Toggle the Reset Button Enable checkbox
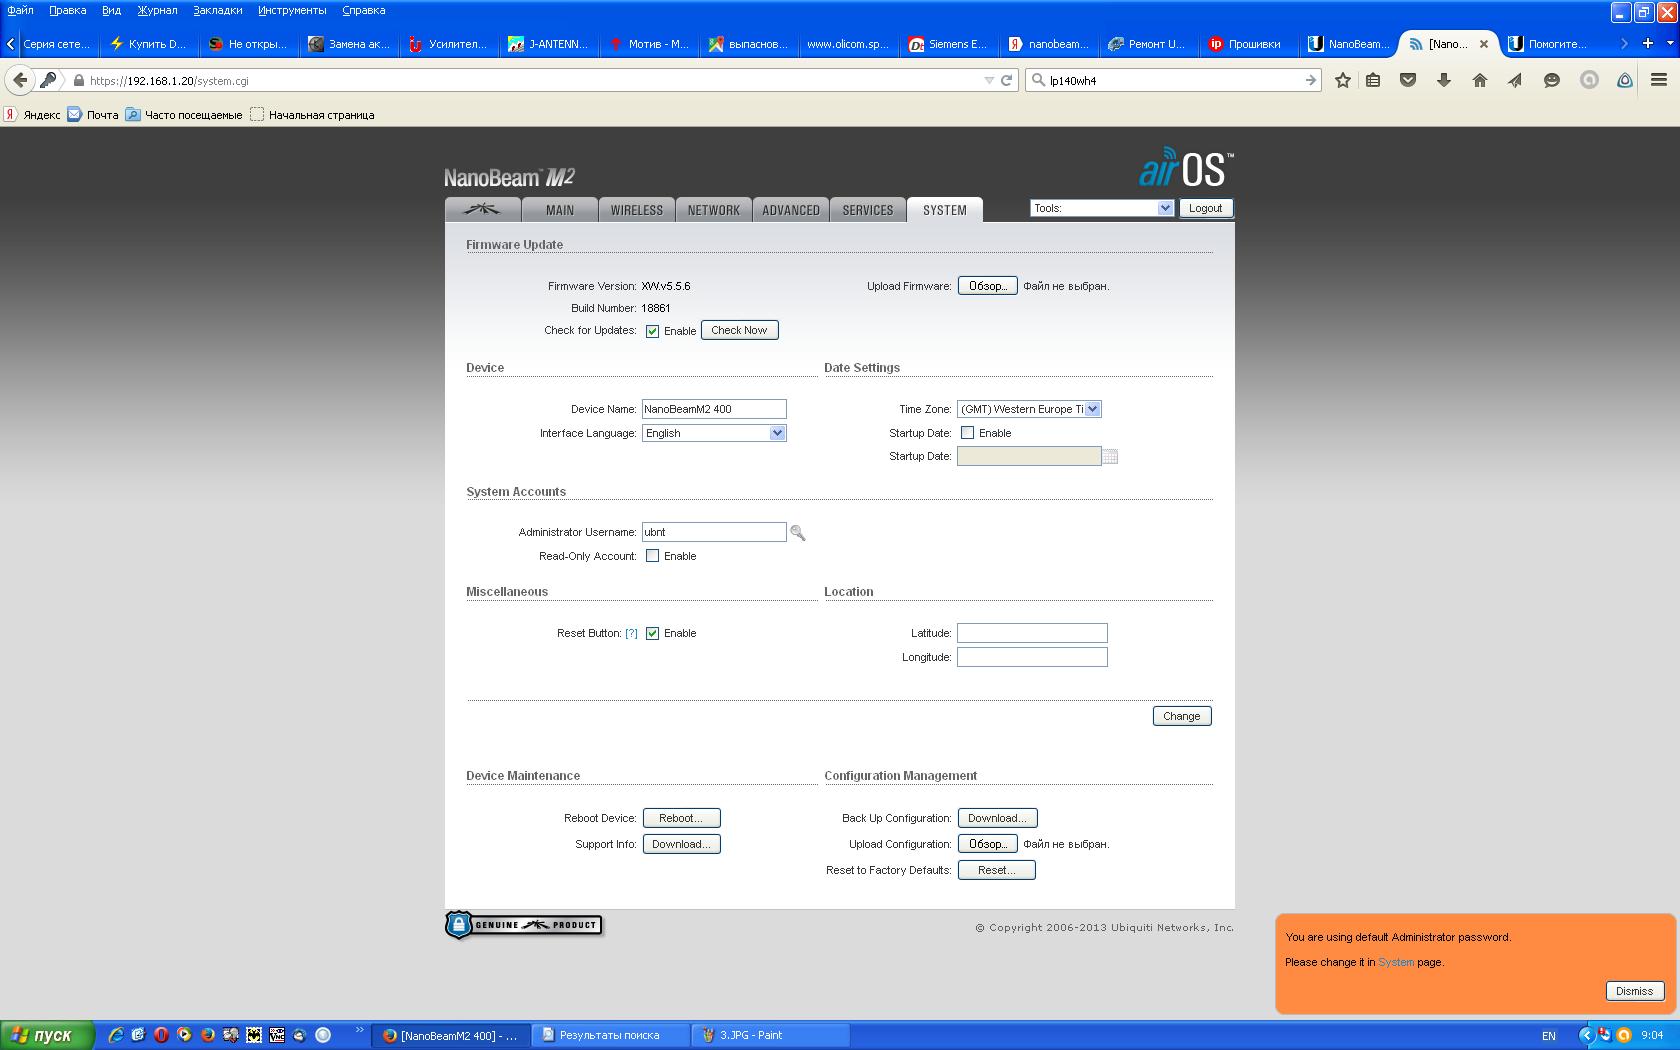 pos(652,633)
